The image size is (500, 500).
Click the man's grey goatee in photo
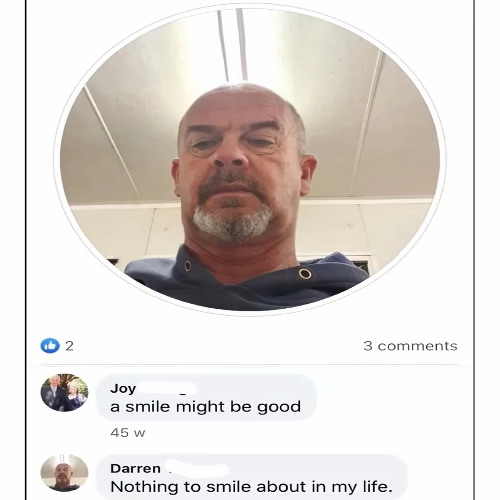[x=233, y=223]
